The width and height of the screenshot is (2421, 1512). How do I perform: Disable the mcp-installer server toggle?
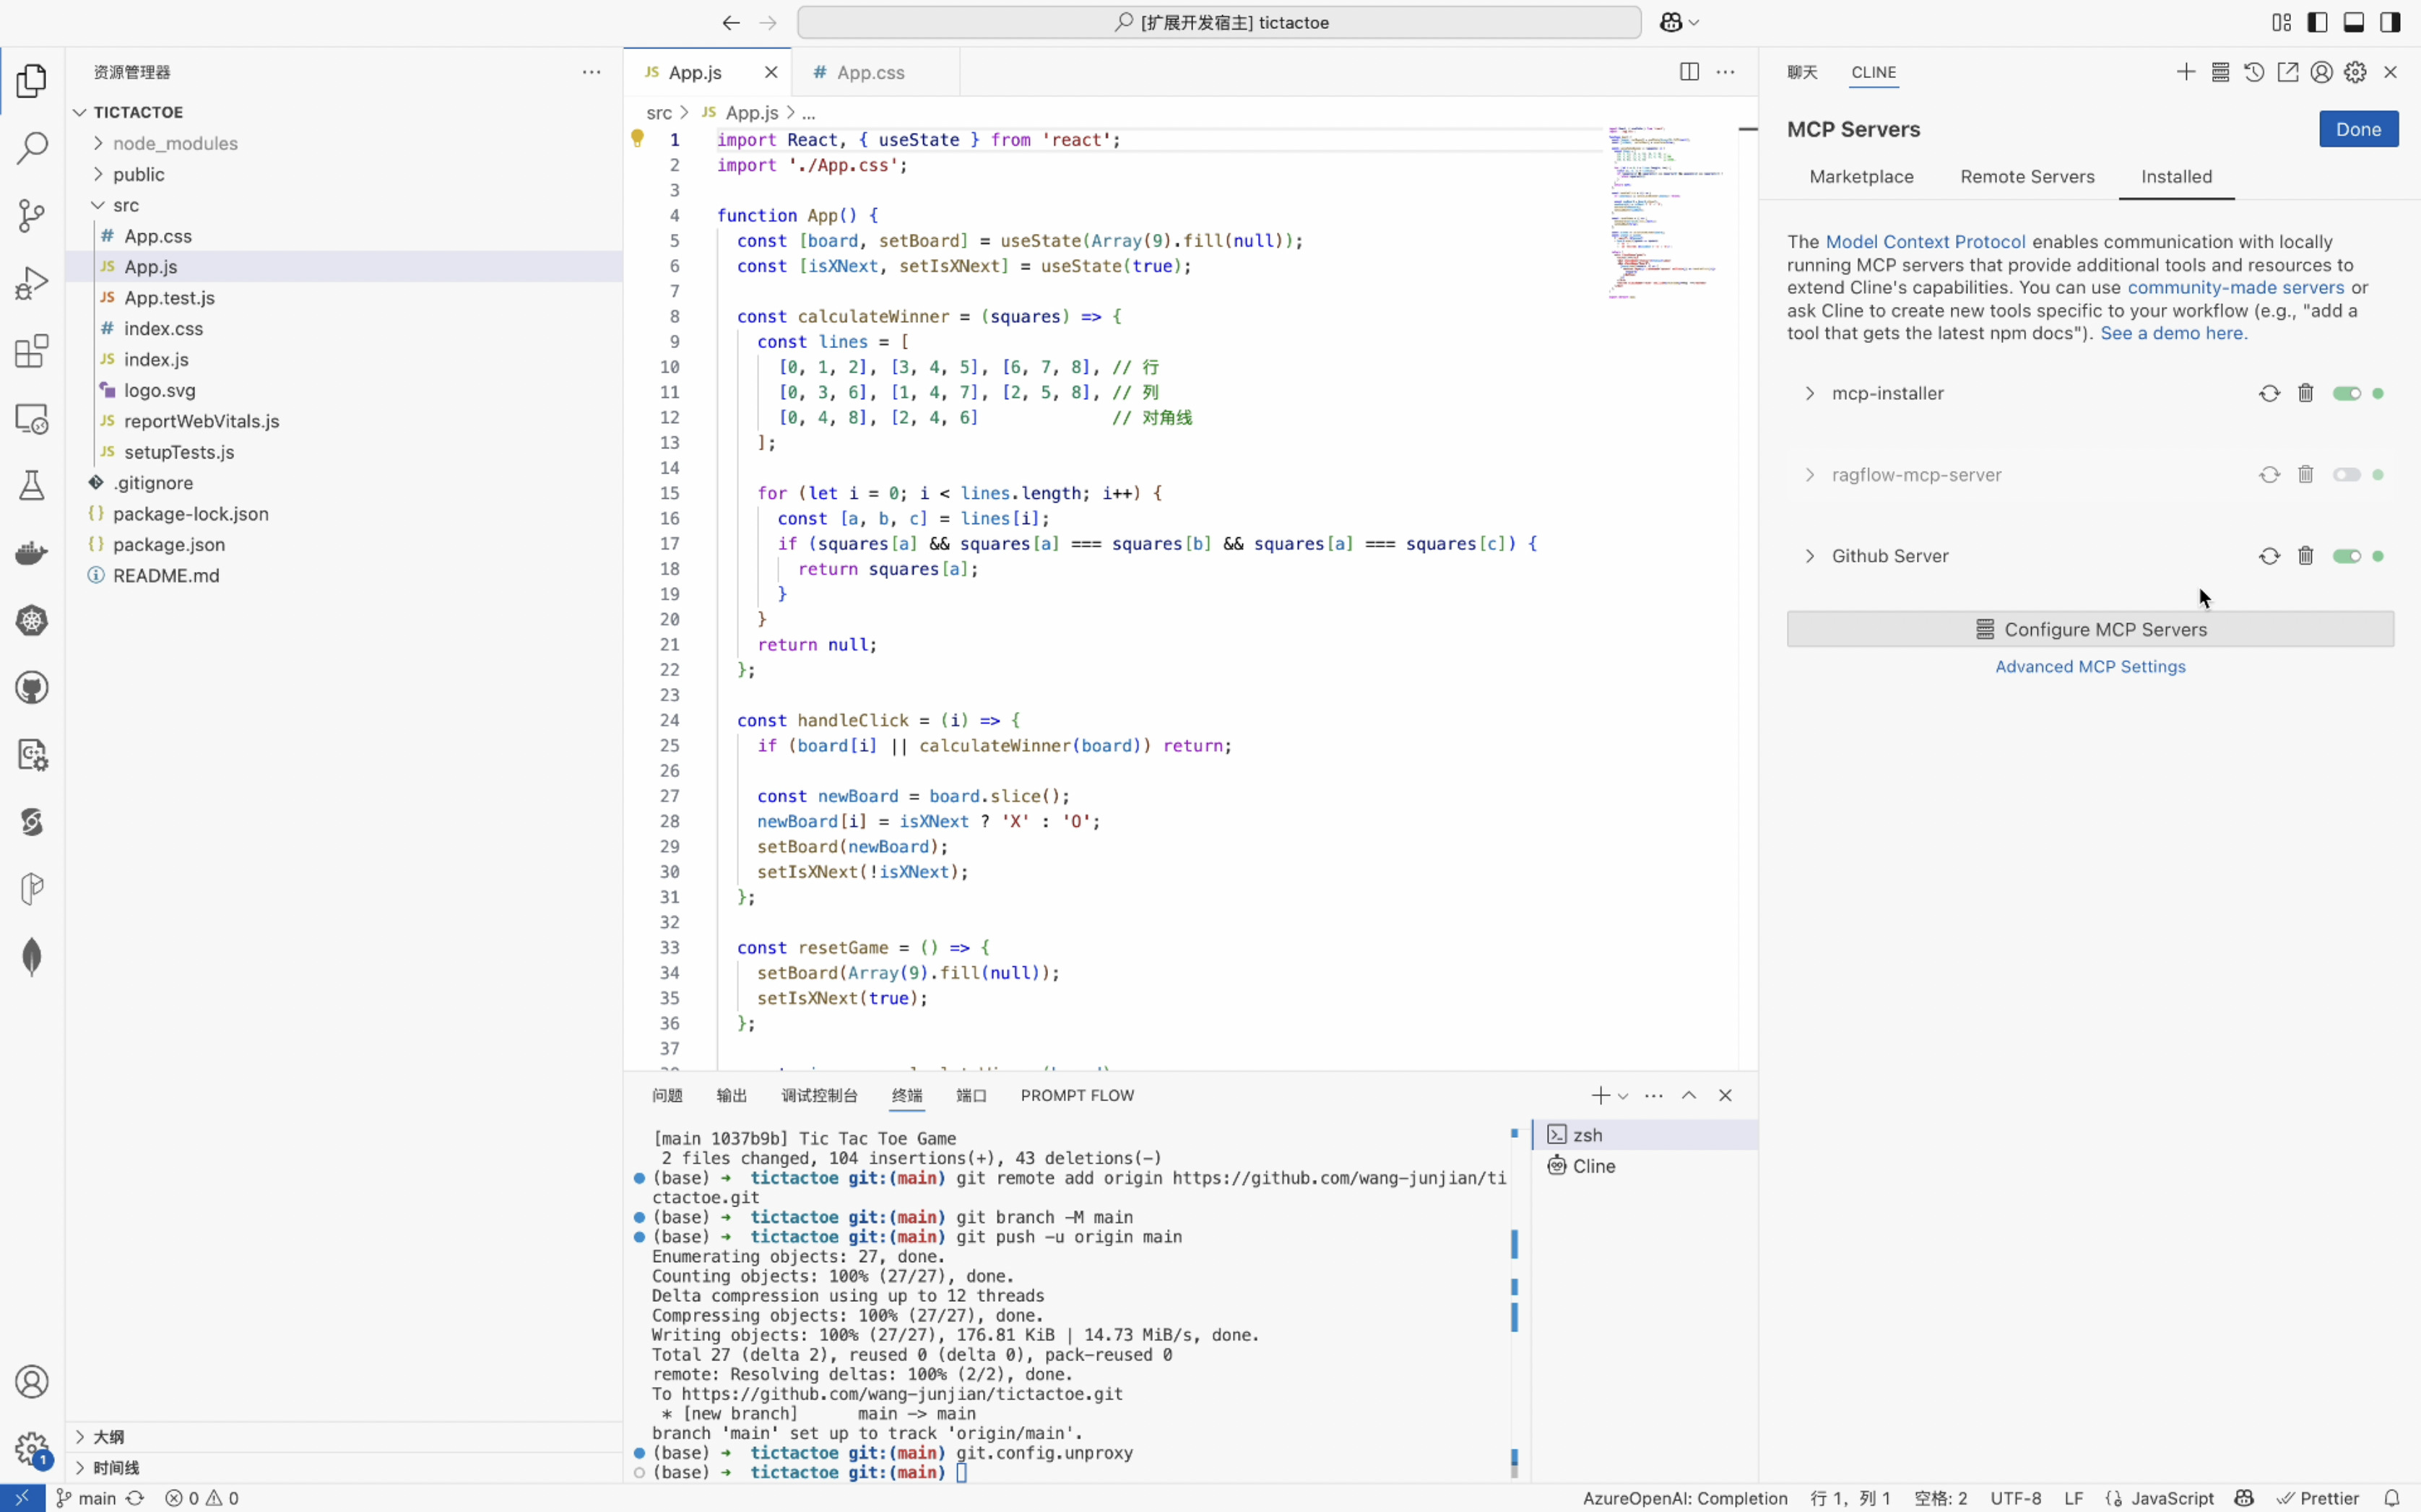pos(2346,393)
